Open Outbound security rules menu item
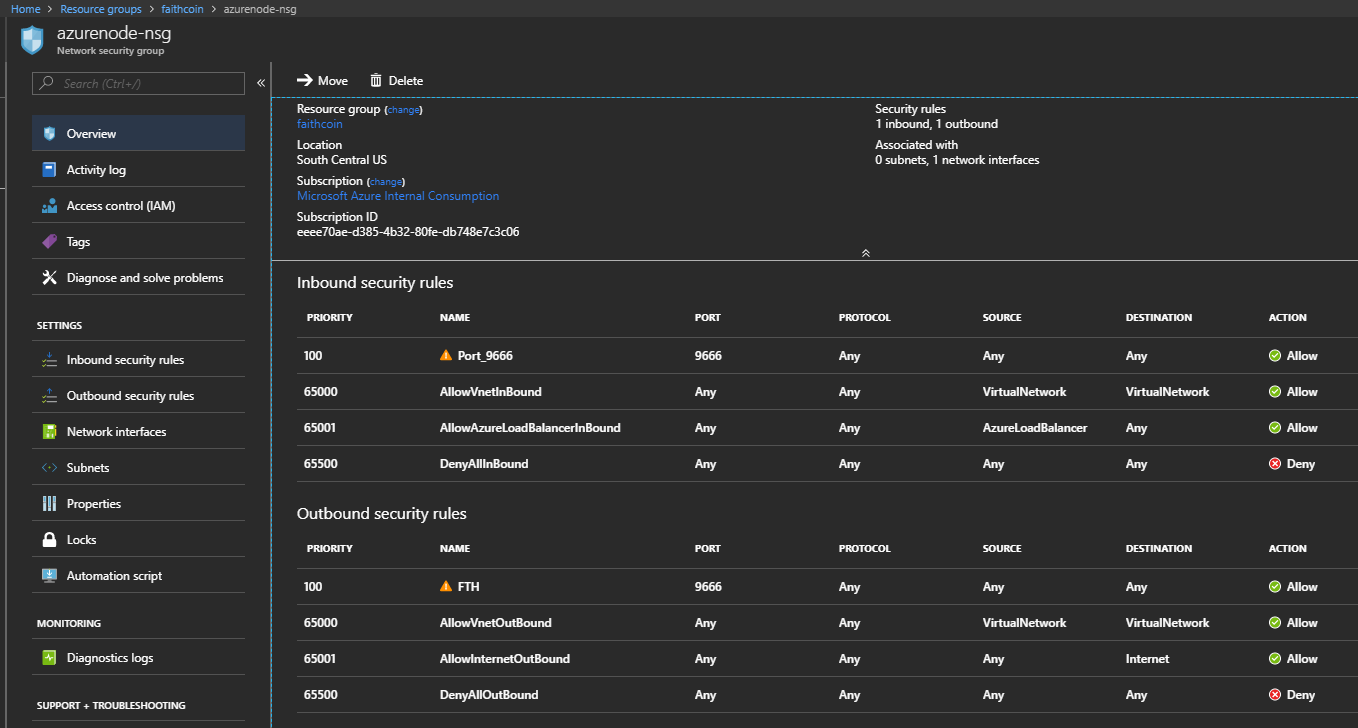This screenshot has height=728, width=1358. point(130,396)
